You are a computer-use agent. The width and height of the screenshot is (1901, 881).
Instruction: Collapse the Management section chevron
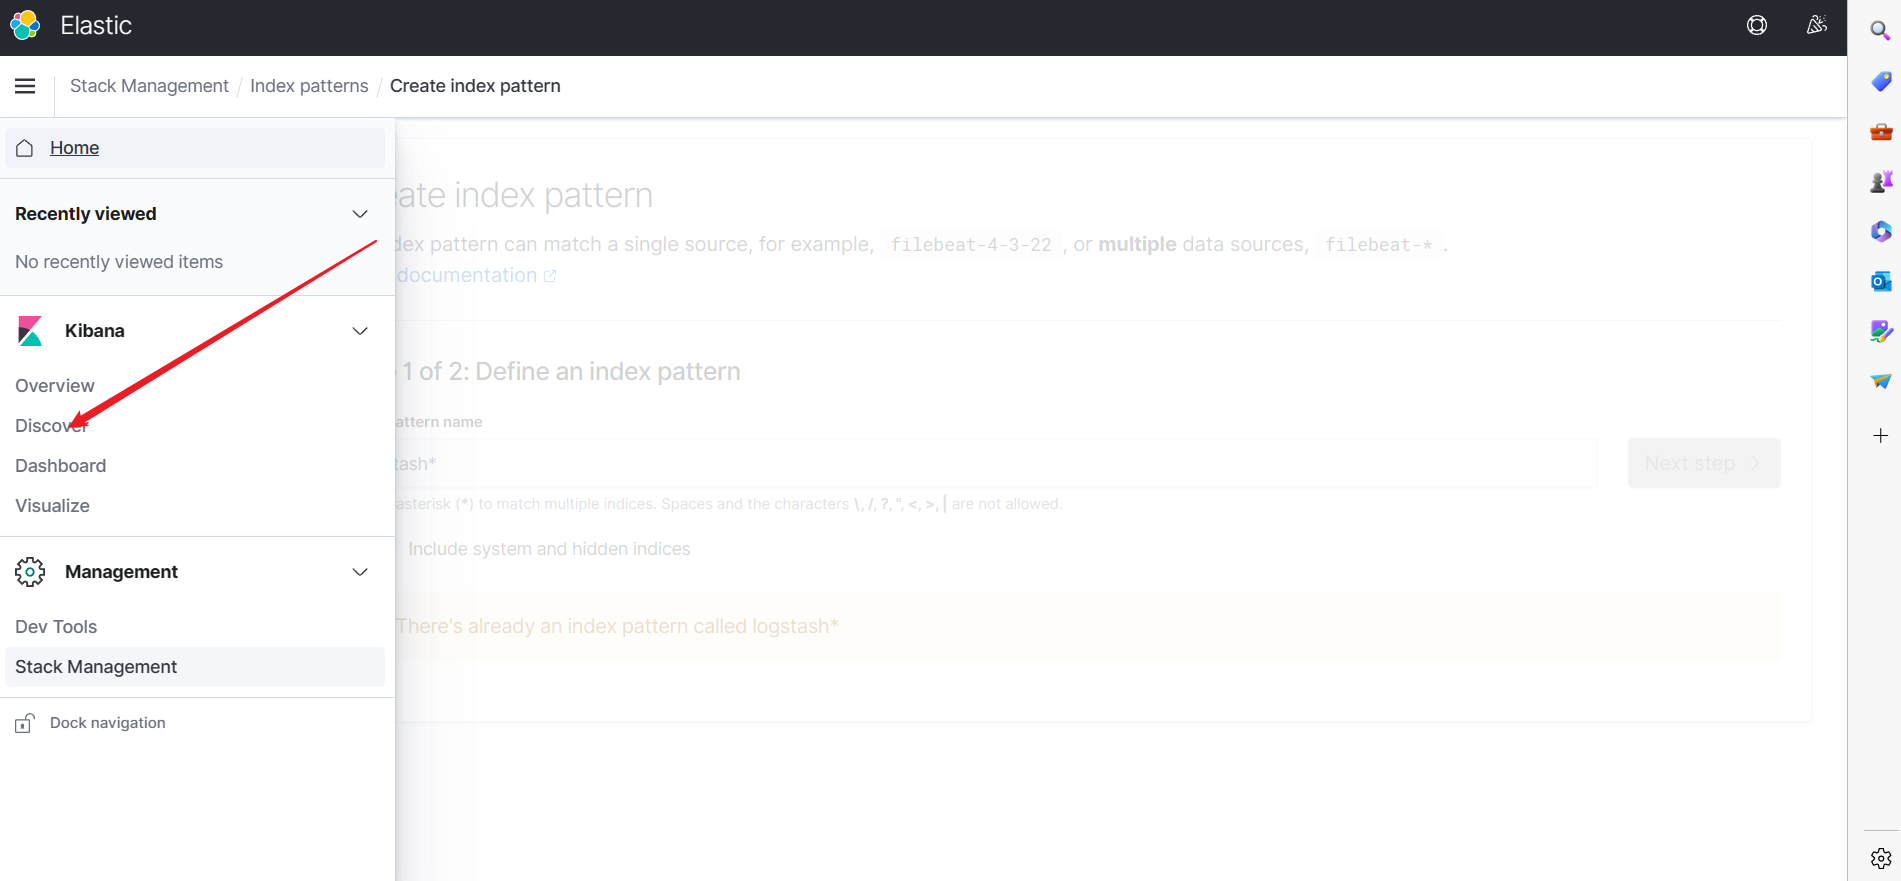[360, 572]
